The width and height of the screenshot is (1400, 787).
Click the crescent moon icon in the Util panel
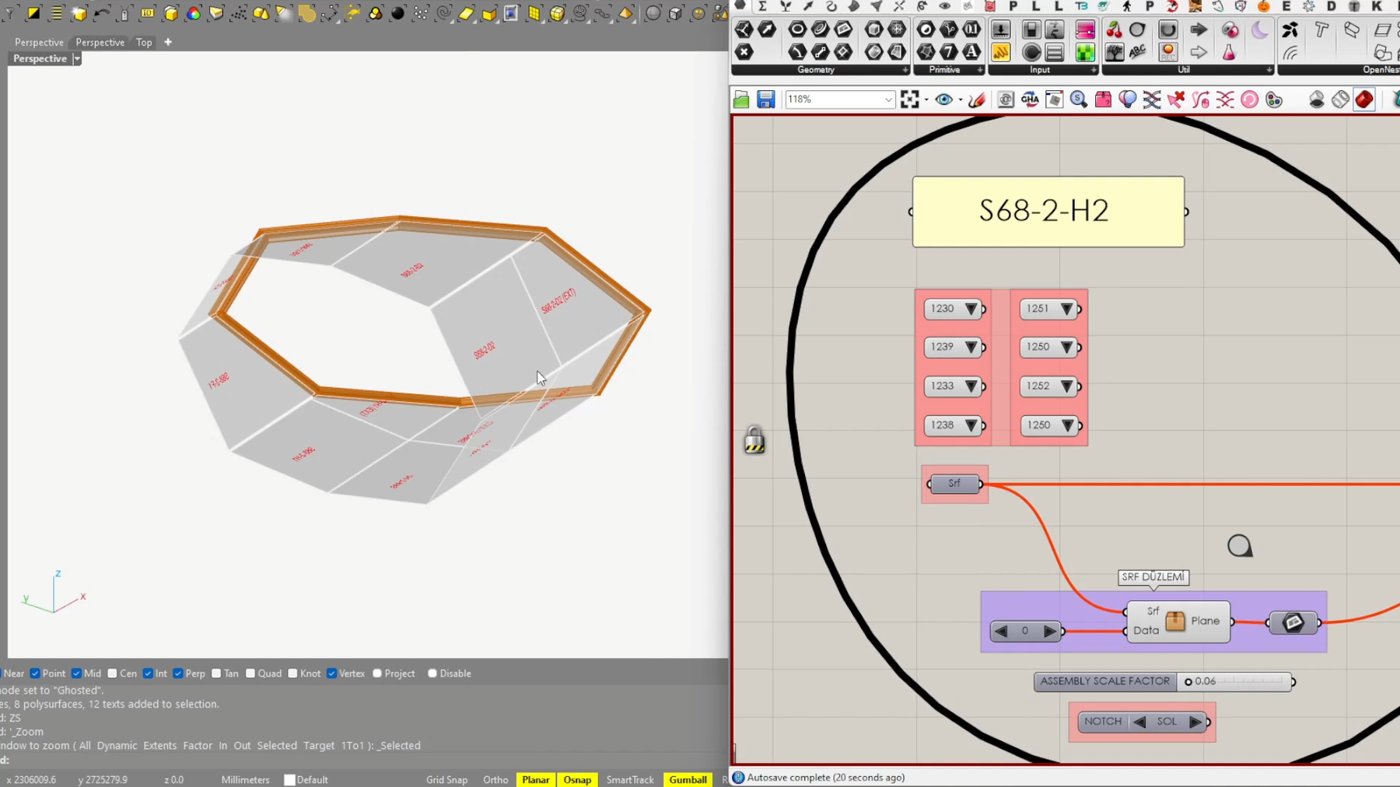click(x=1259, y=30)
